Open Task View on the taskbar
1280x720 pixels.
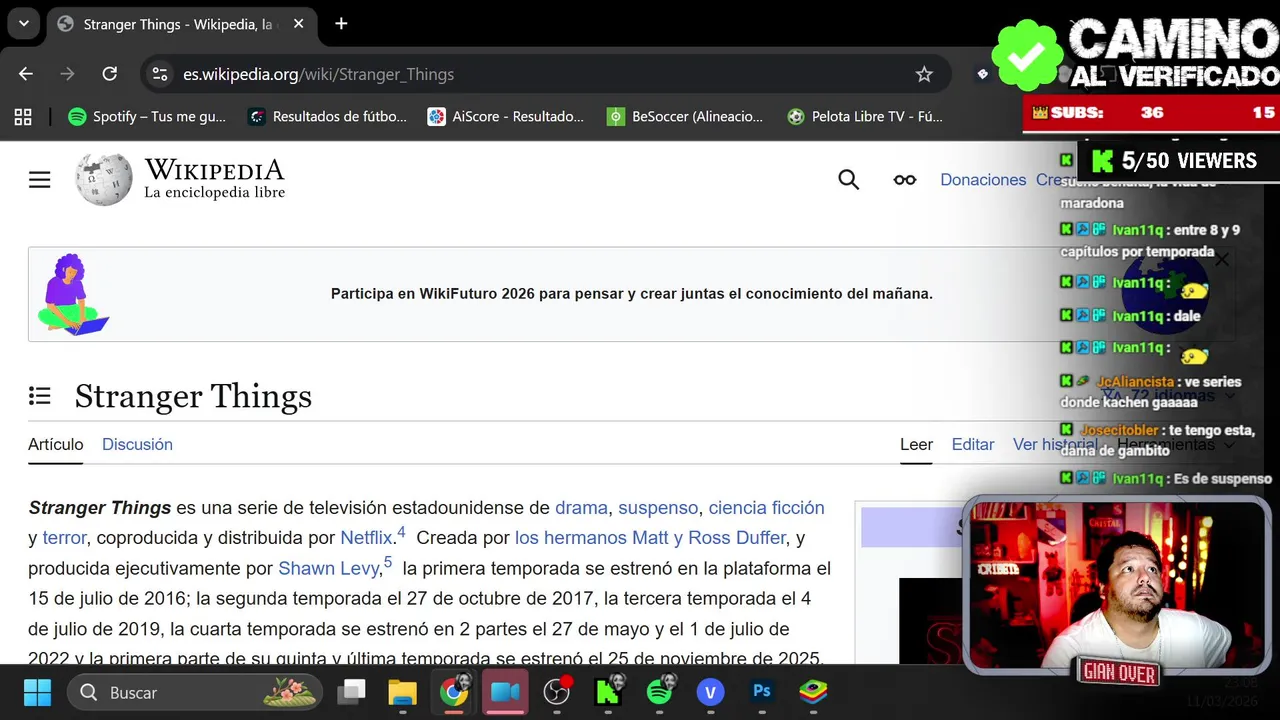pos(352,692)
